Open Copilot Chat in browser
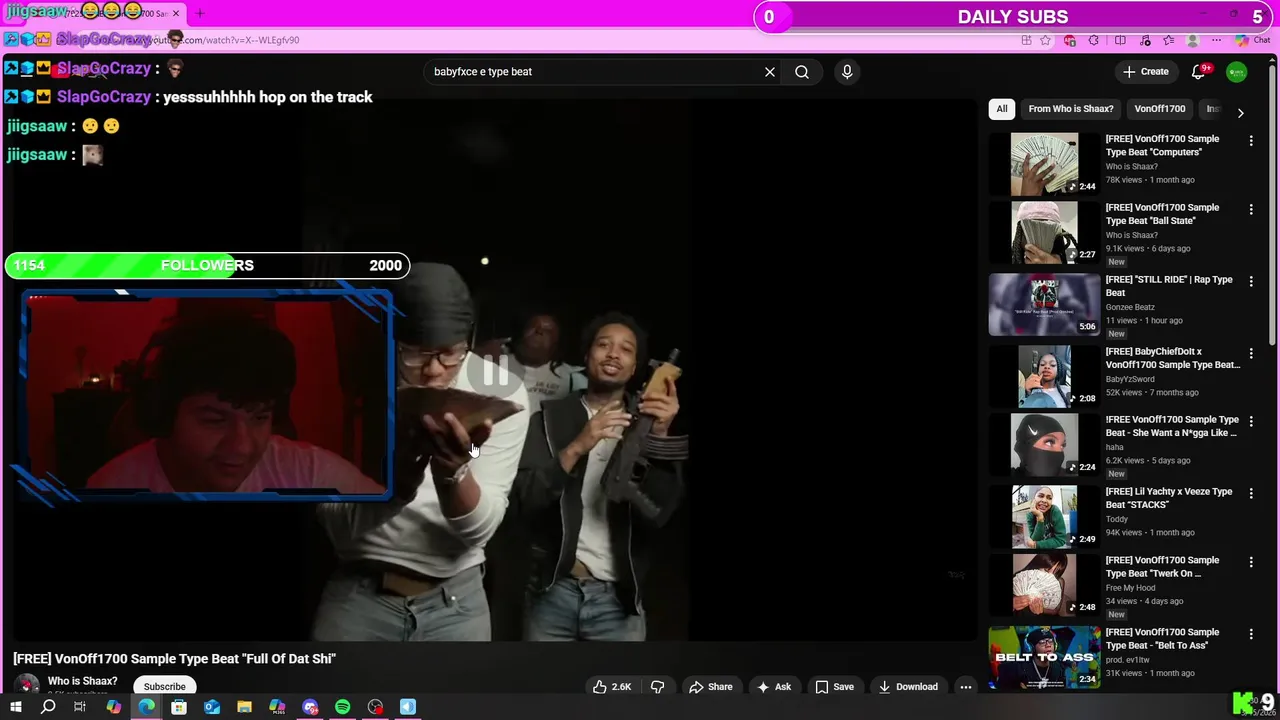Image resolution: width=1280 pixels, height=720 pixels. [1251, 40]
